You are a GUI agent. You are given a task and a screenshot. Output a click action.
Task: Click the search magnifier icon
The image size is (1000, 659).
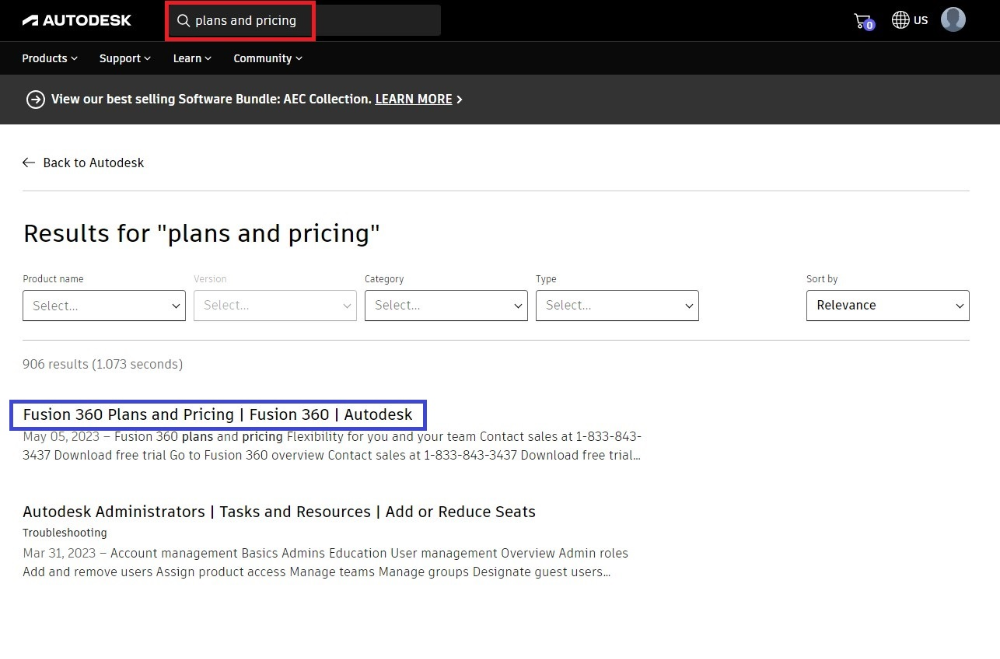coord(183,20)
